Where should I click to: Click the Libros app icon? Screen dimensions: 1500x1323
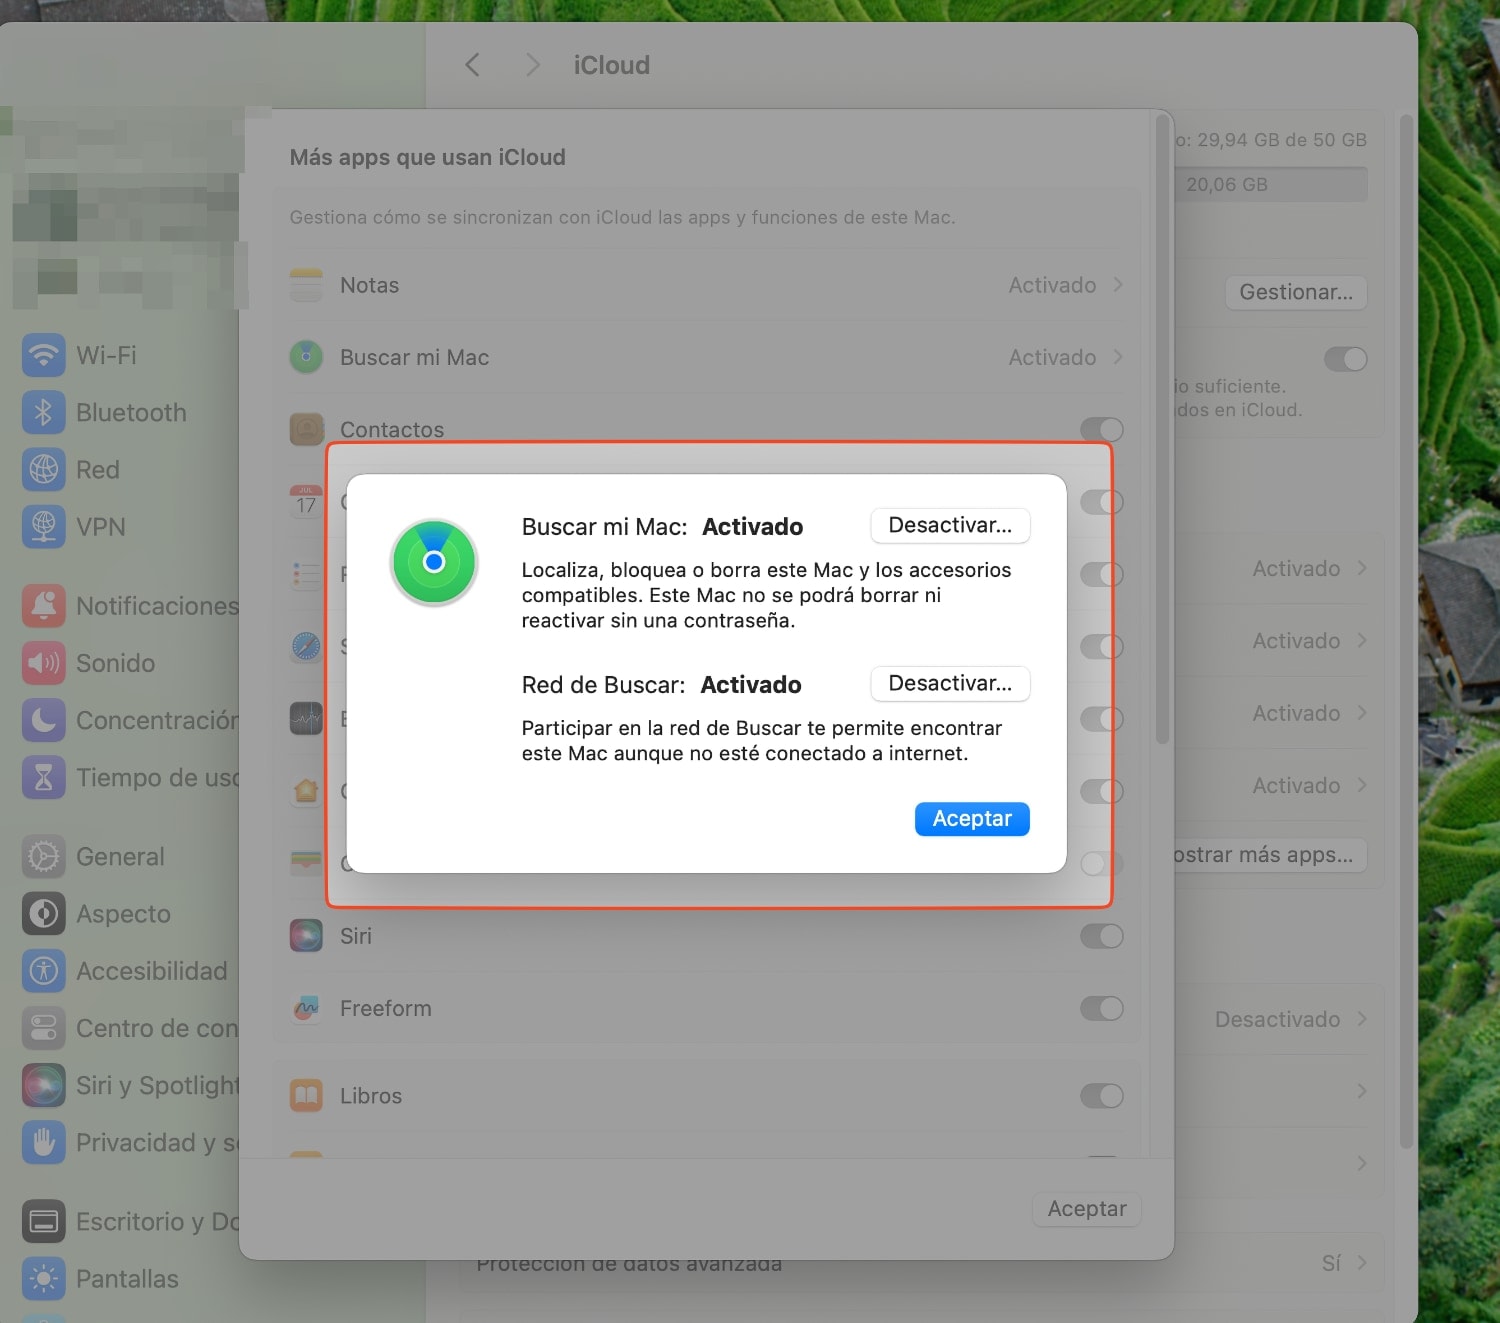(x=306, y=1096)
